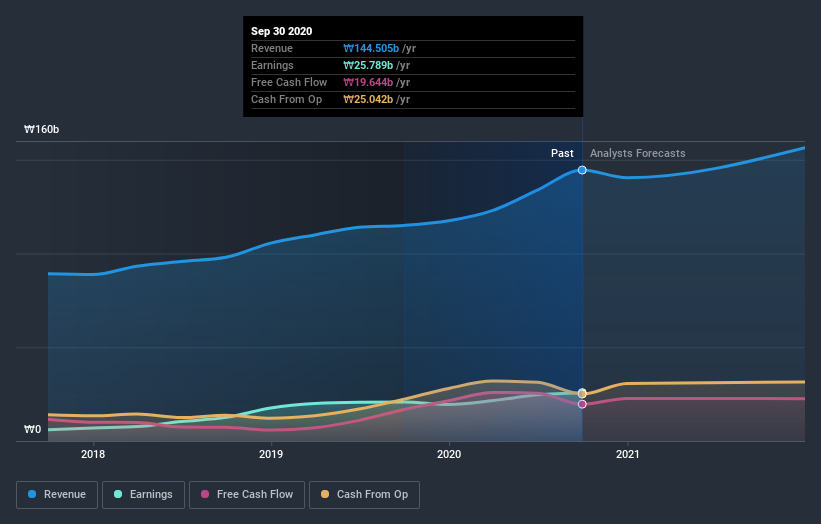Viewport: 821px width, 524px height.
Task: Select the orange Cash From Op data point marker
Action: pos(582,394)
